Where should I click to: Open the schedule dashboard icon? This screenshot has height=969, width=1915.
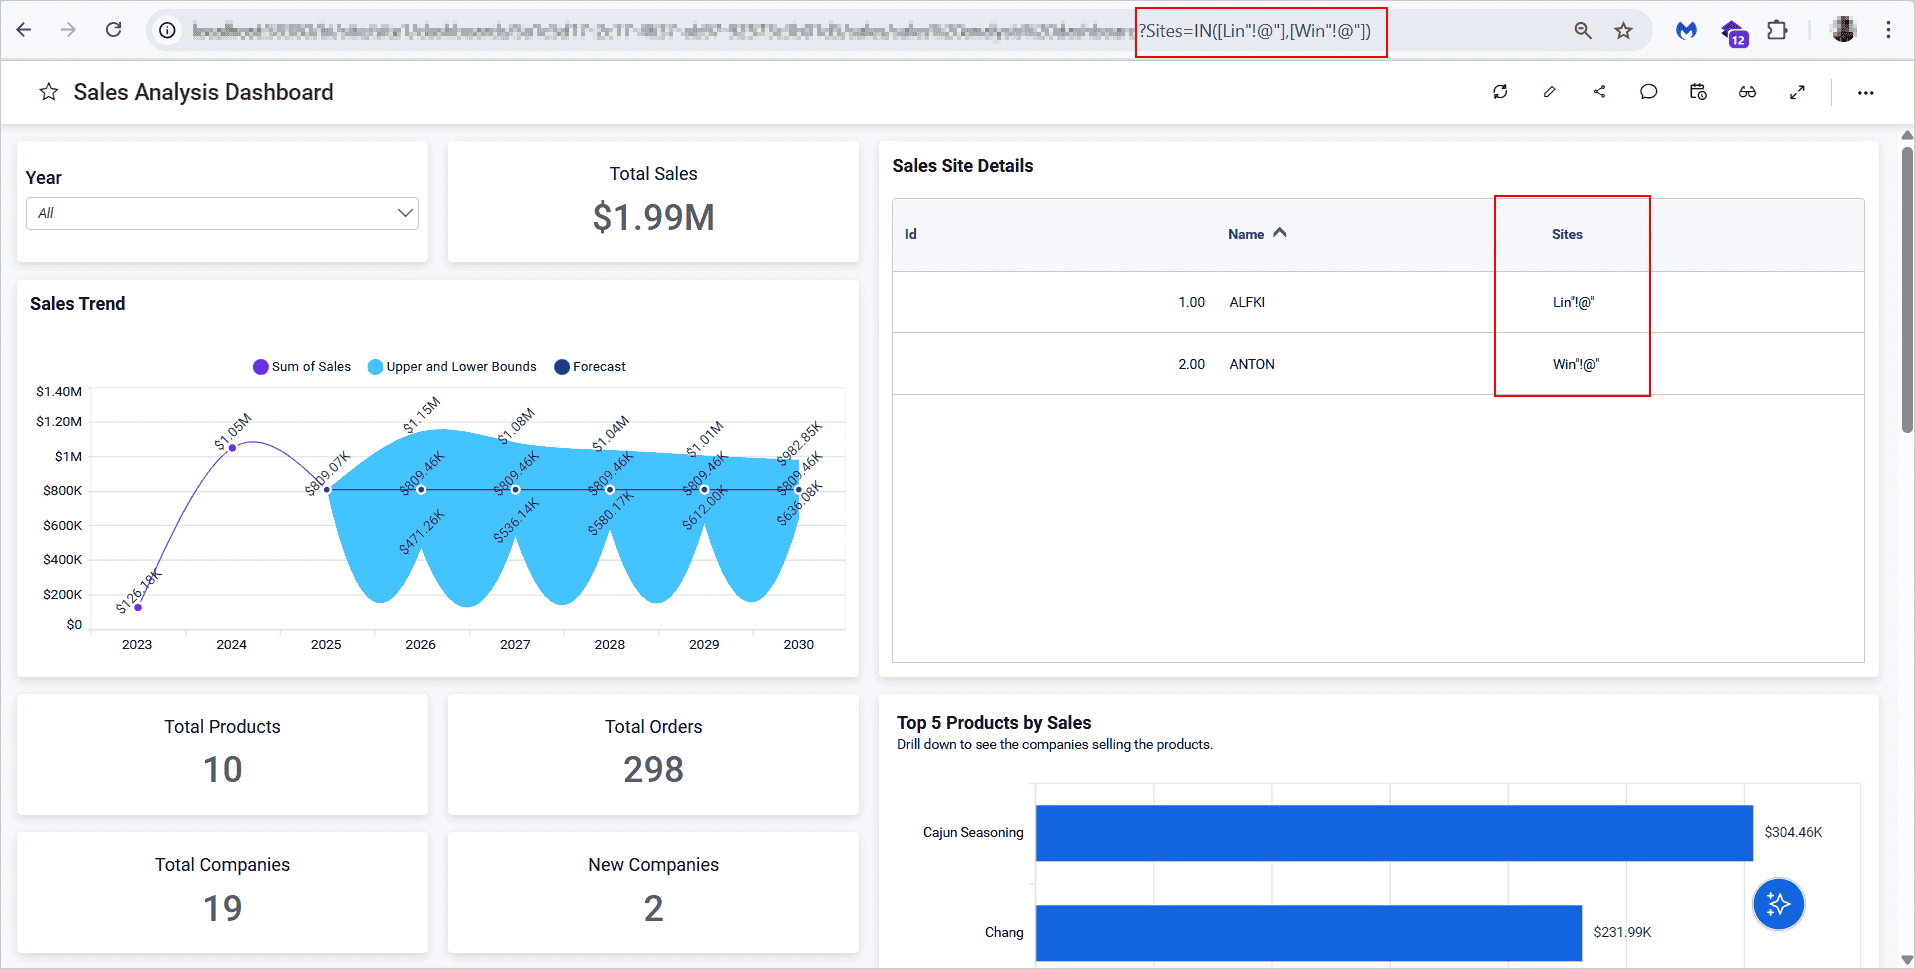point(1698,92)
